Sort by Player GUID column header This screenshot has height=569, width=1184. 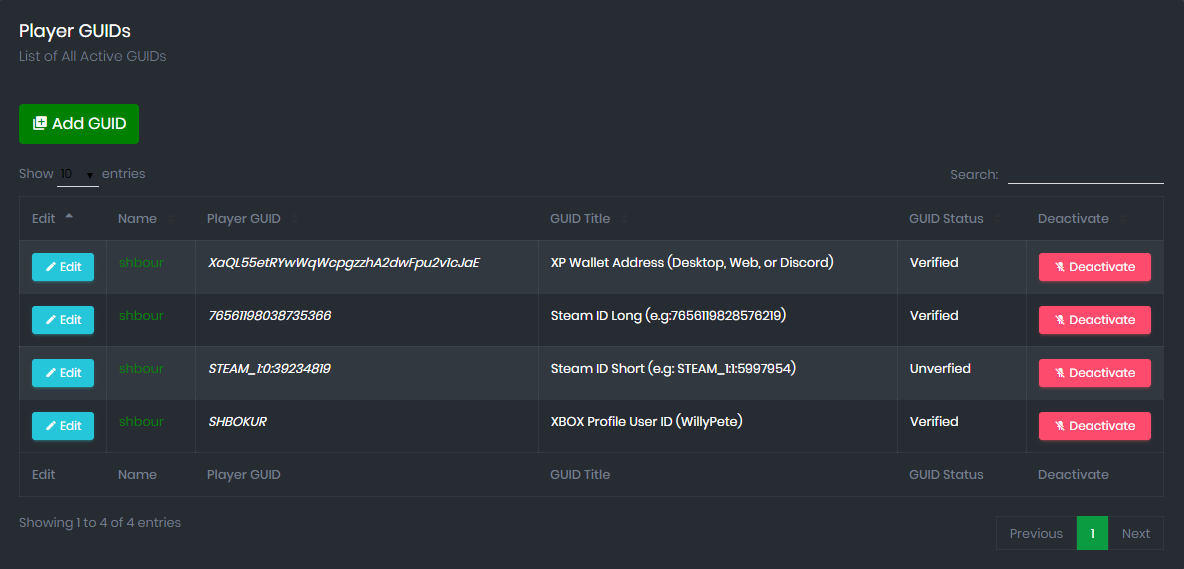pos(244,219)
